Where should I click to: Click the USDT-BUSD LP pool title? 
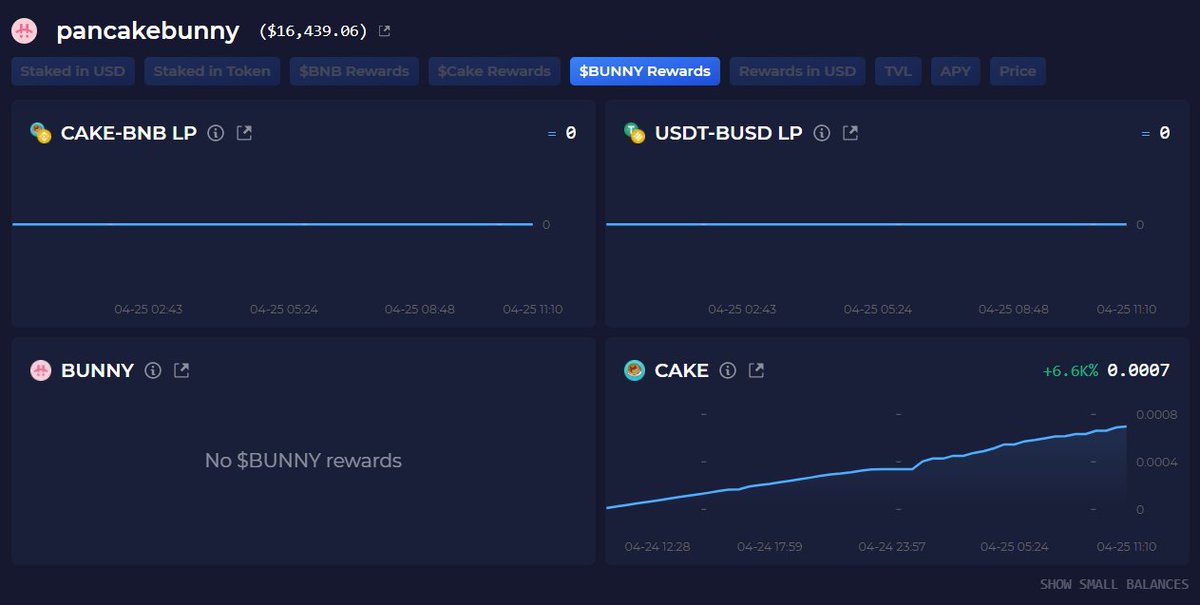coord(729,133)
